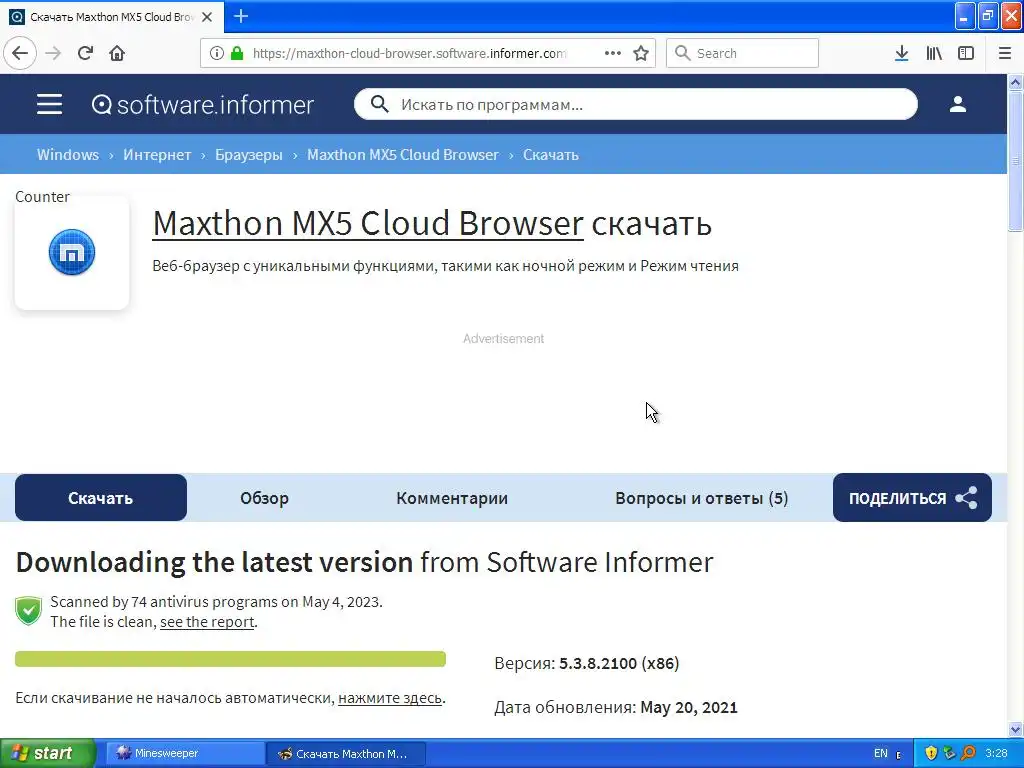This screenshot has height=768, width=1024.
Task: Open the Firefox hamburger menu
Action: click(x=1005, y=53)
